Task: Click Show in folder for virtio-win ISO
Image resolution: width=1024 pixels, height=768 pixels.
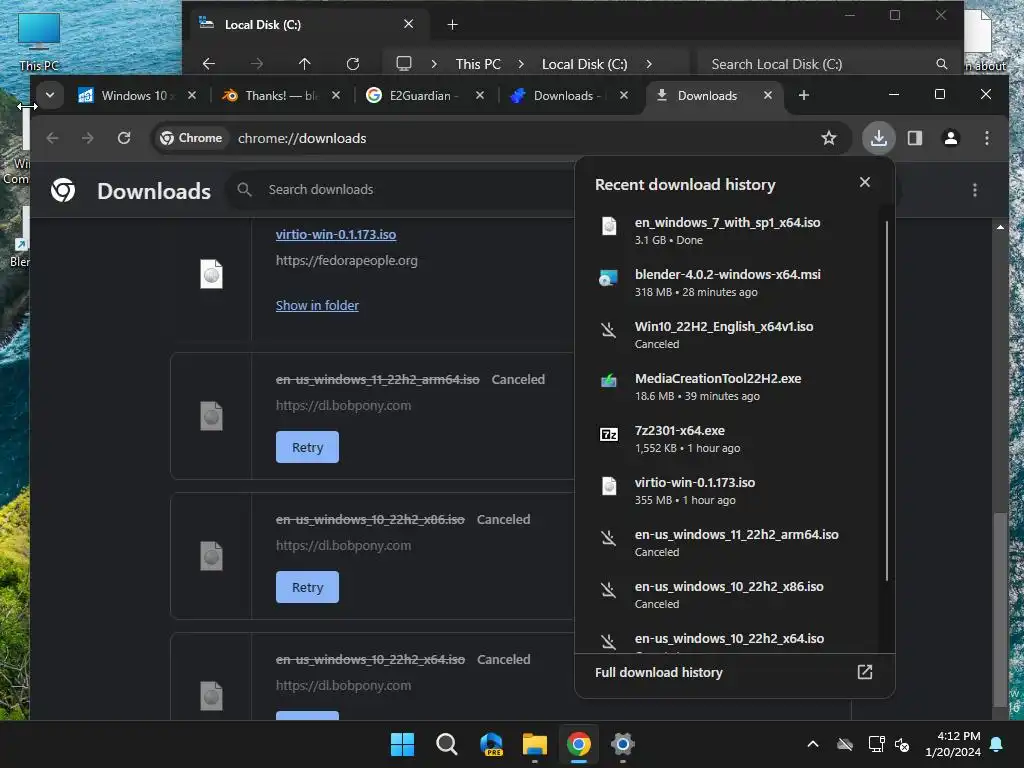Action: pos(317,305)
